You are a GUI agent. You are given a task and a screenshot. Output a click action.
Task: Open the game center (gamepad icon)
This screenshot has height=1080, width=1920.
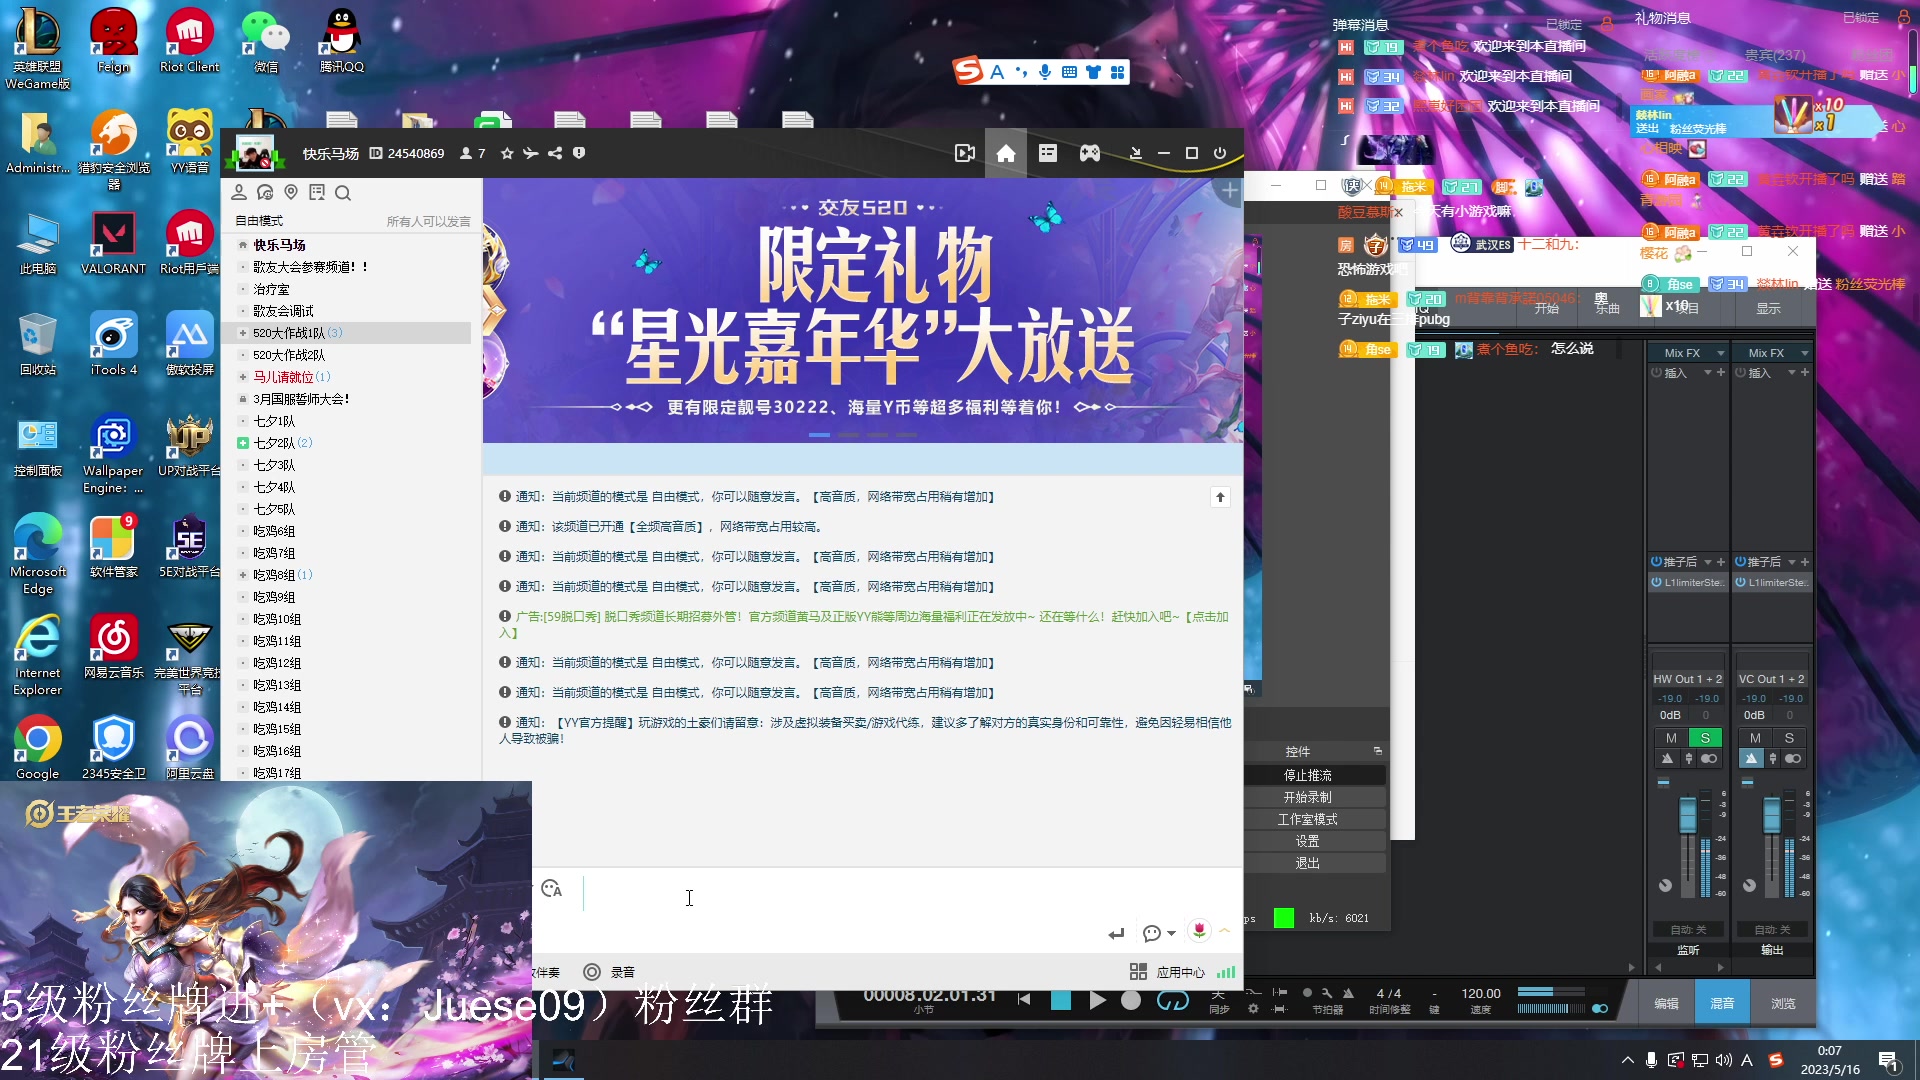[1090, 153]
